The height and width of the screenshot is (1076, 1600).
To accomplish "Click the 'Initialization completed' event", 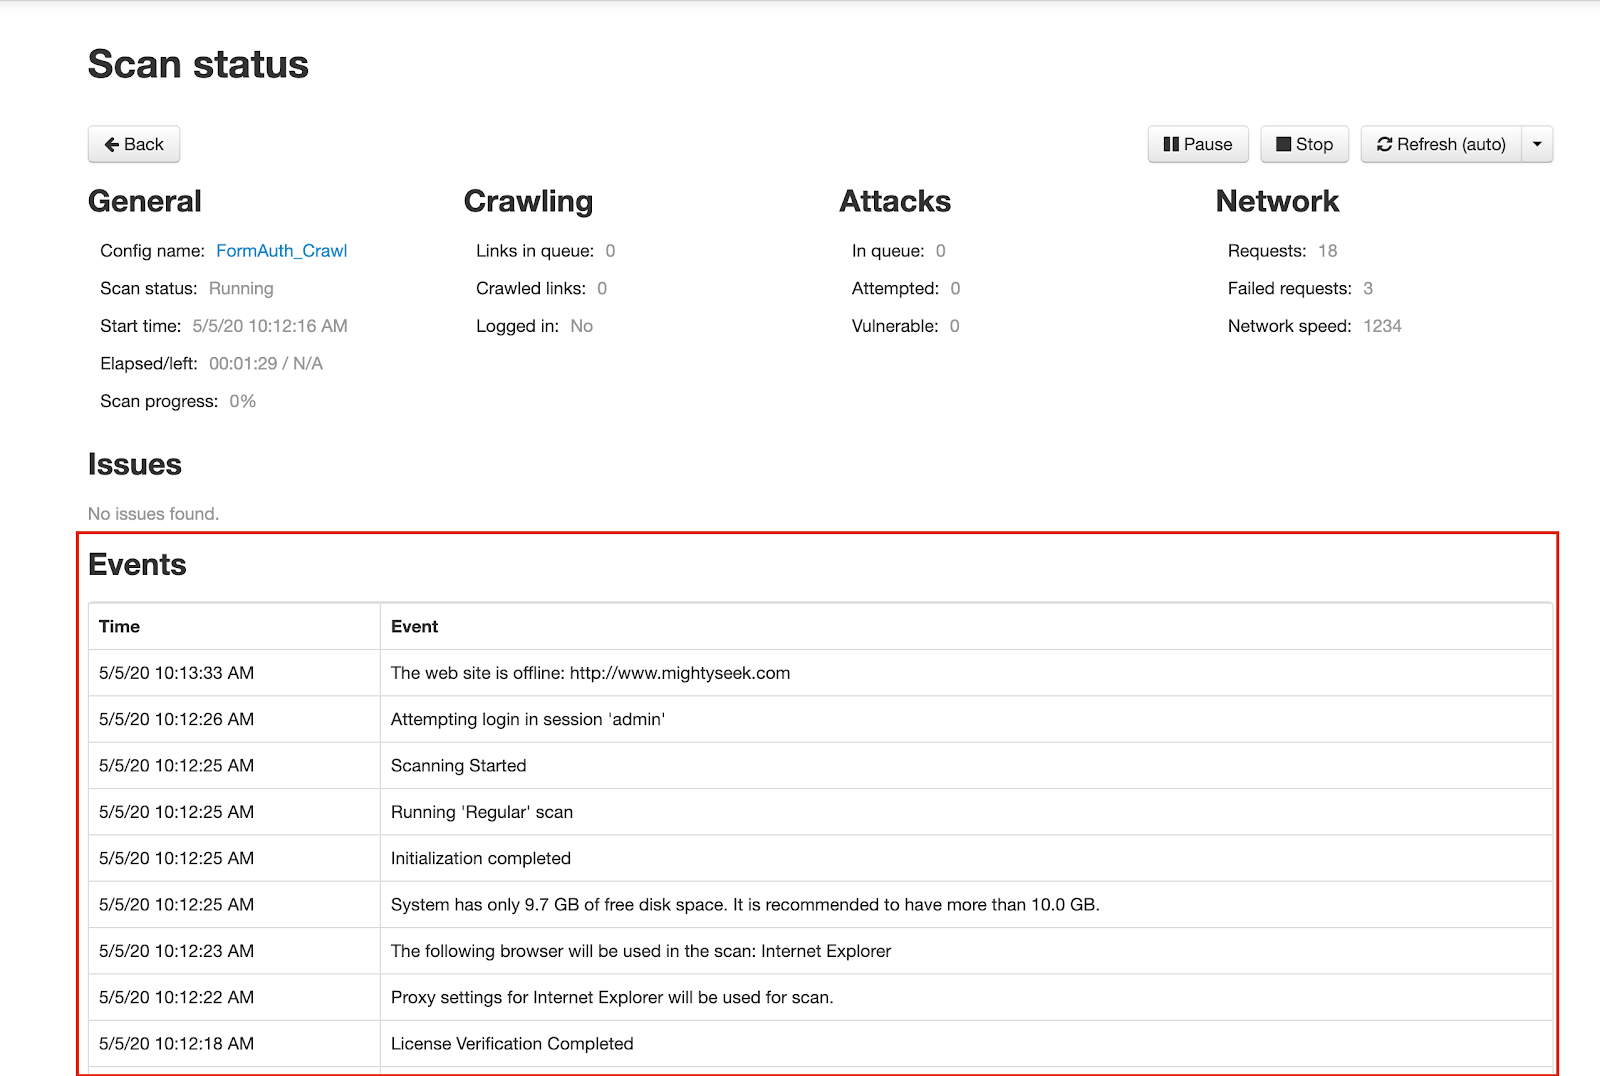I will tap(480, 858).
